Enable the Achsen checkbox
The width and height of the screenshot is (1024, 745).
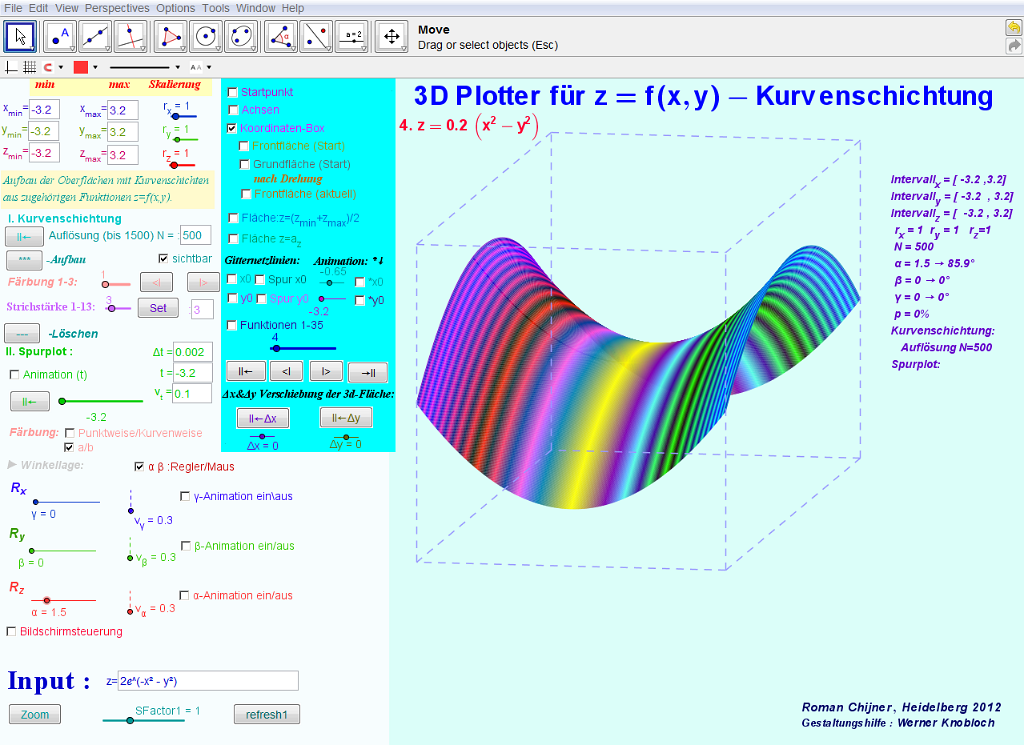[233, 110]
